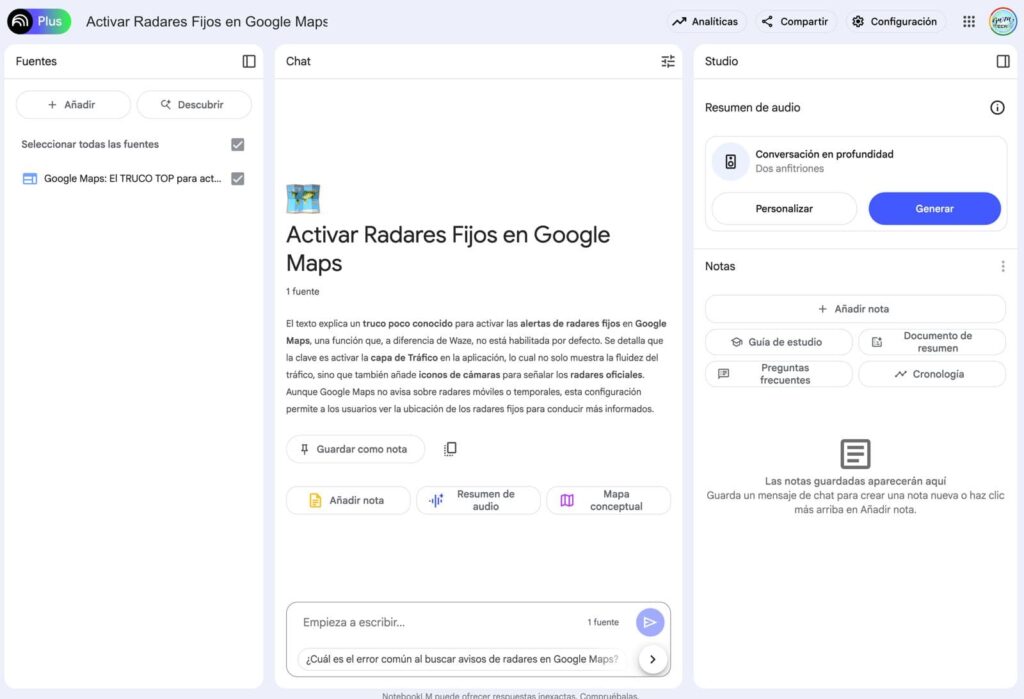Click the Conversación en profundidad speaker icon
1024x699 pixels.
731,161
